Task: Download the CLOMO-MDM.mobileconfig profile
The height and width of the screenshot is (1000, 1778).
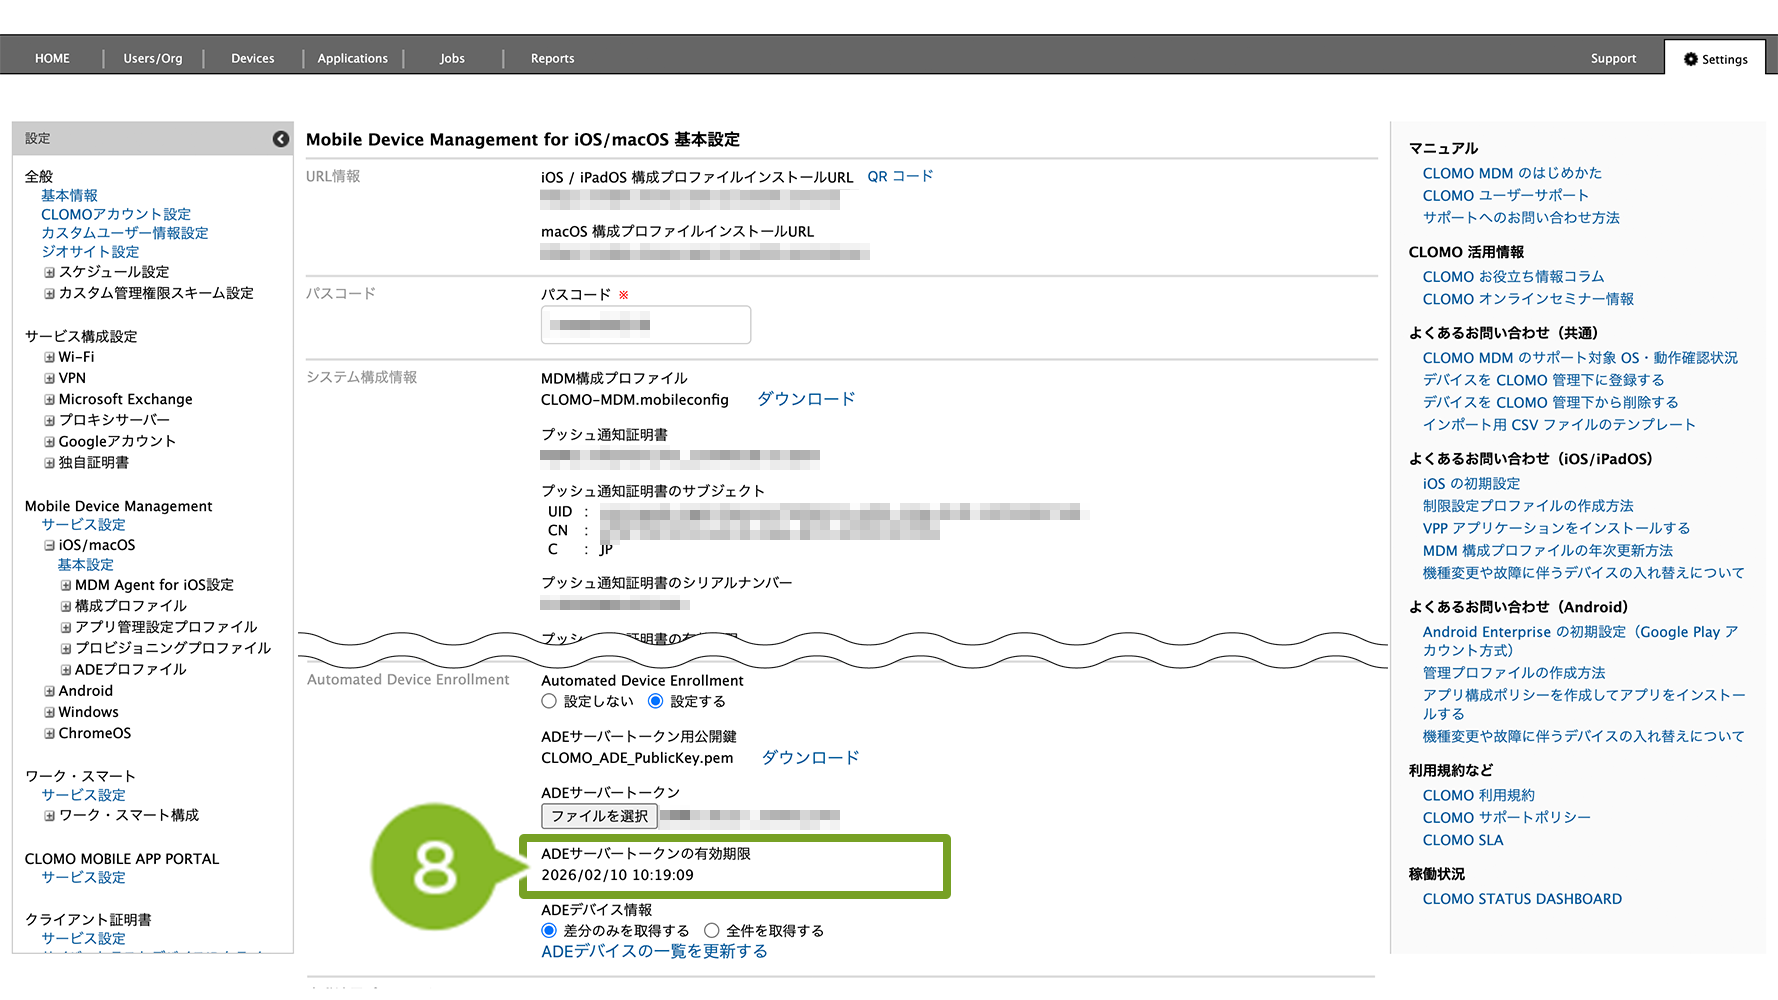Action: click(x=806, y=399)
